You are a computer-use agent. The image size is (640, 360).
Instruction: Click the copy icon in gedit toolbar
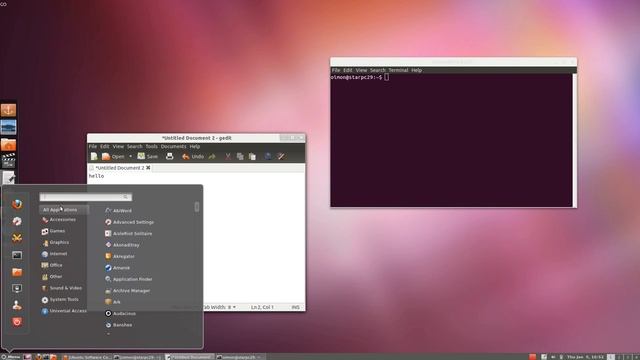pos(240,156)
